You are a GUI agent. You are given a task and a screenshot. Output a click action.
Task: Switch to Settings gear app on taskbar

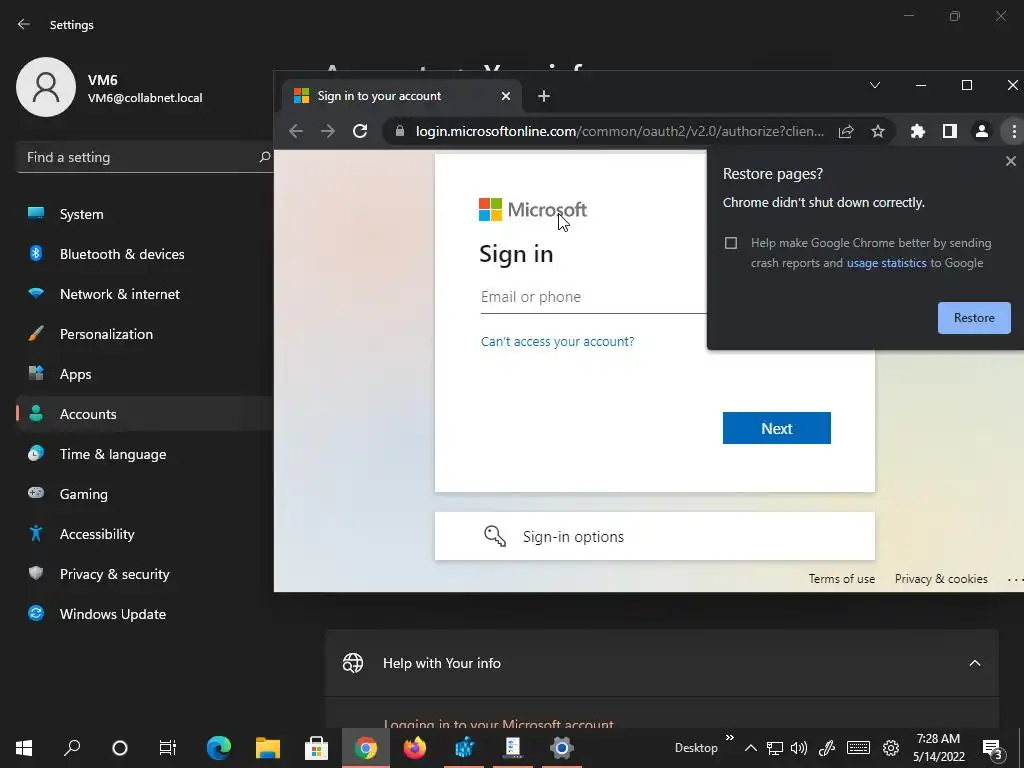click(x=562, y=748)
